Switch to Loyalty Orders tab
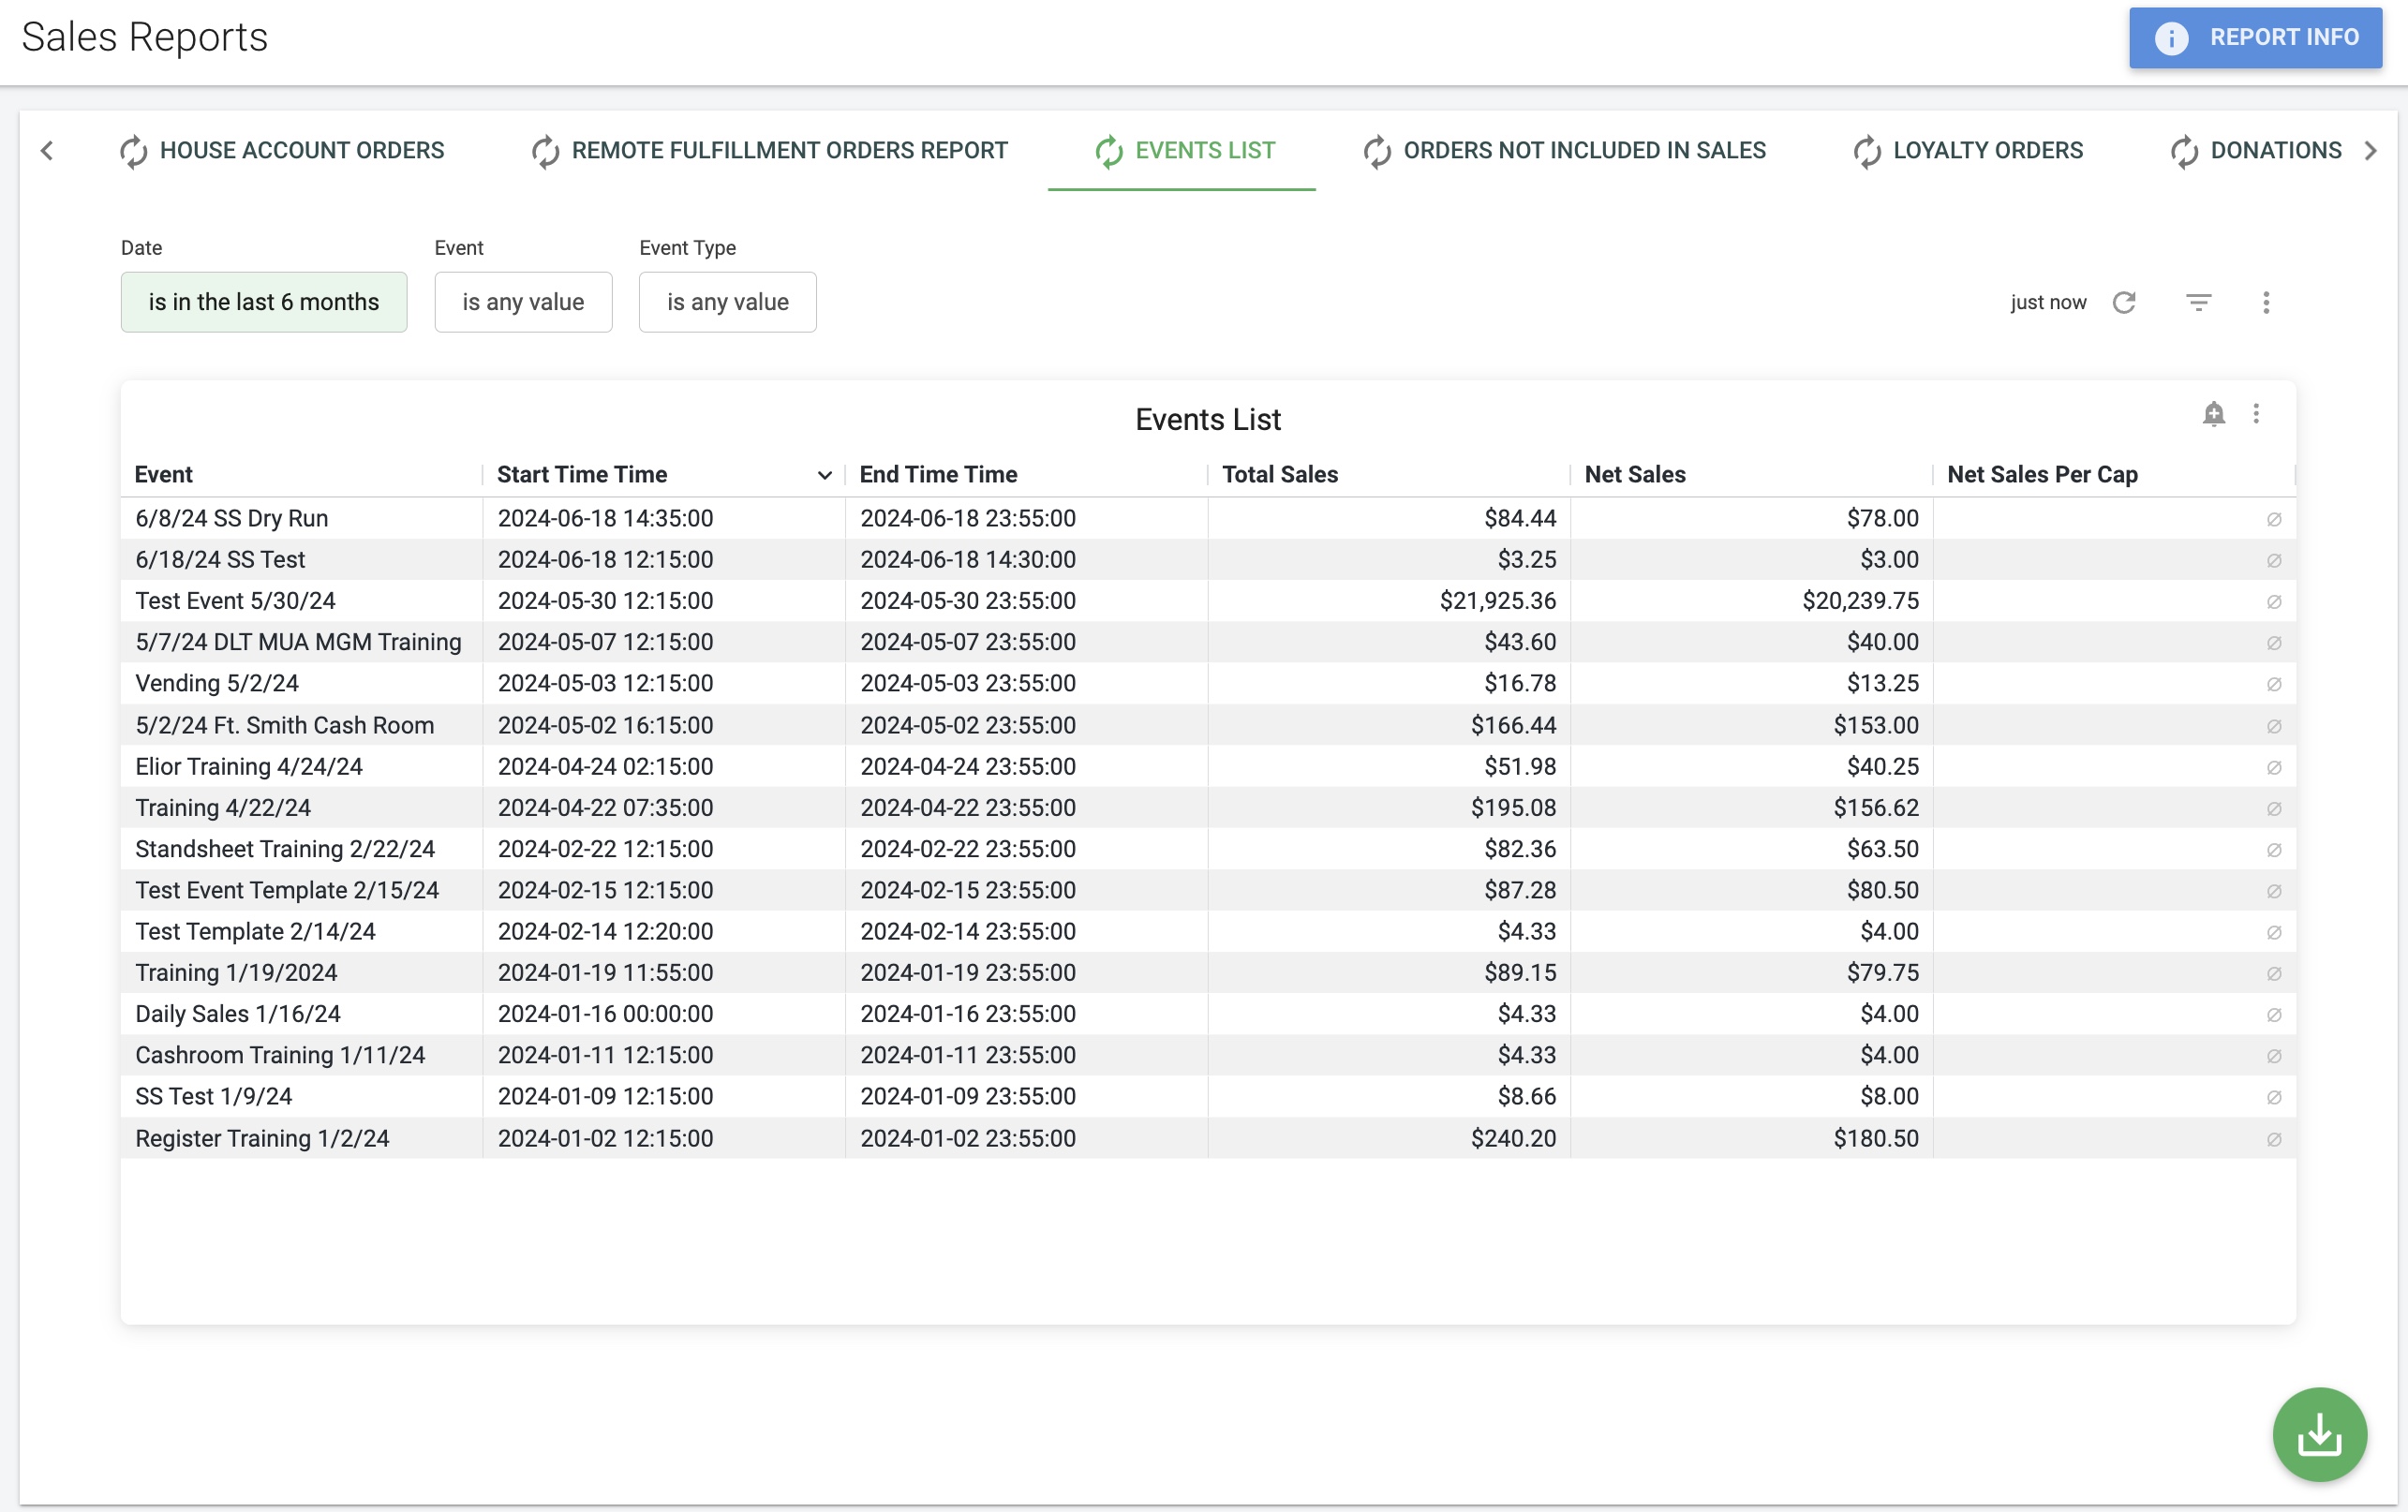The height and width of the screenshot is (1512, 2408). coord(1968,151)
